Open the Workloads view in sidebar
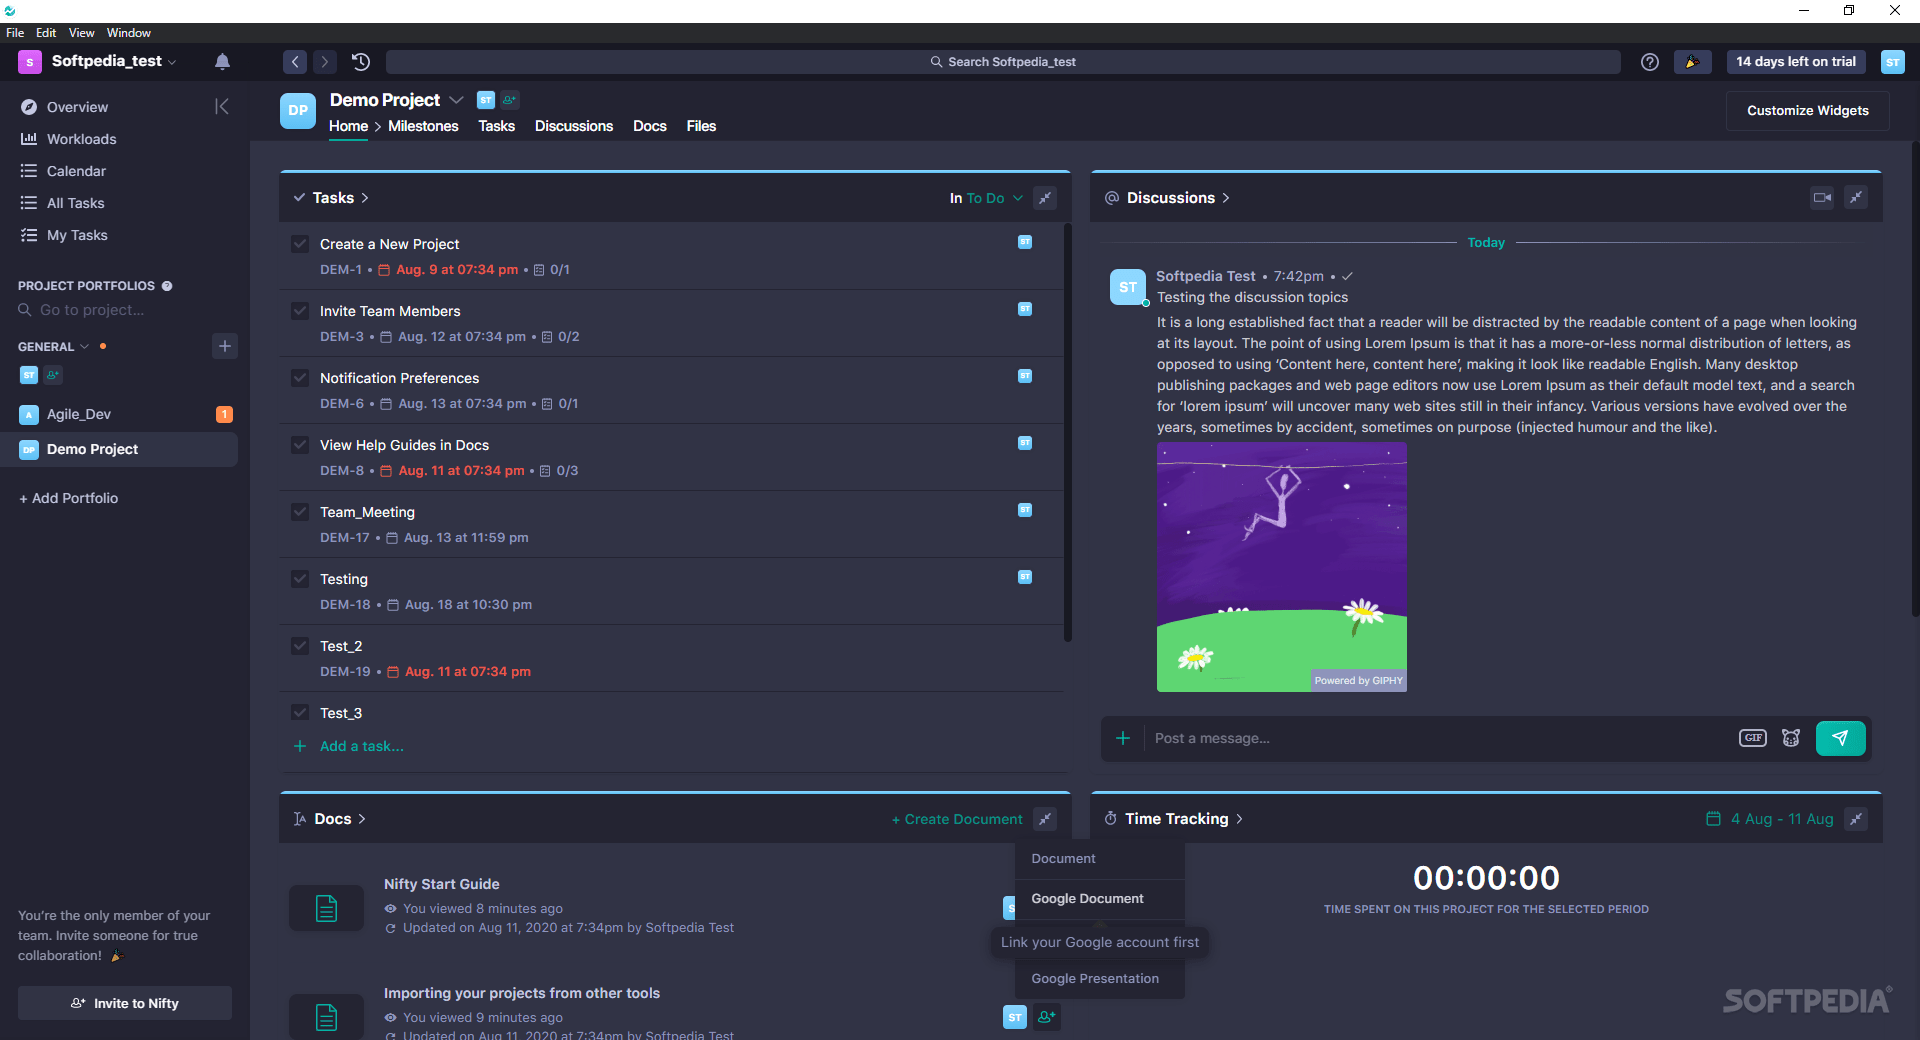This screenshot has width=1920, height=1040. [81, 139]
